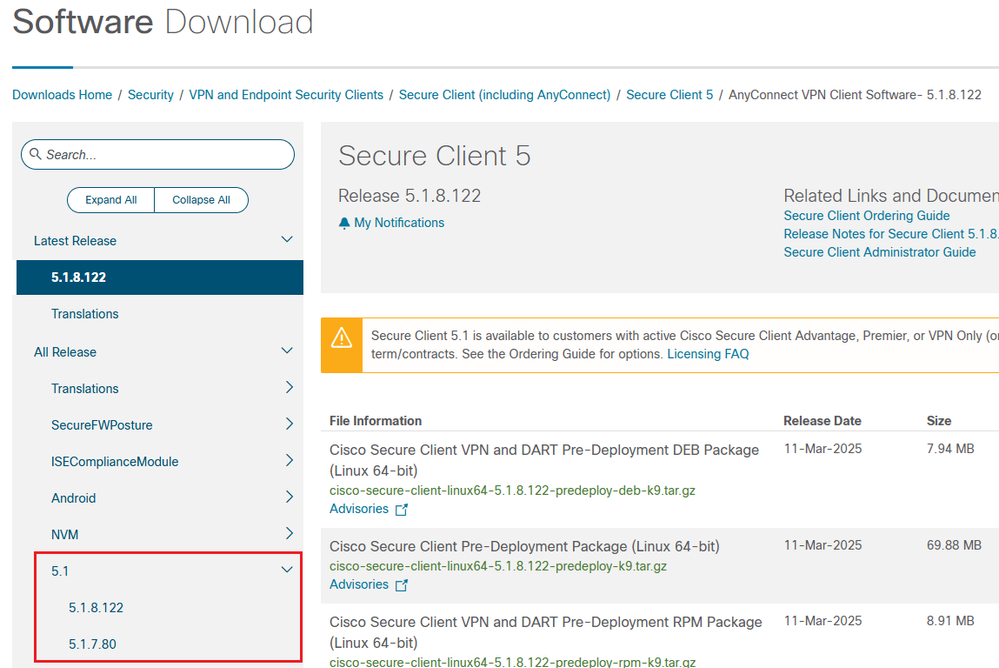Click DEB Package 11-Mar-2025 release date
The width and height of the screenshot is (999, 668).
click(x=823, y=449)
